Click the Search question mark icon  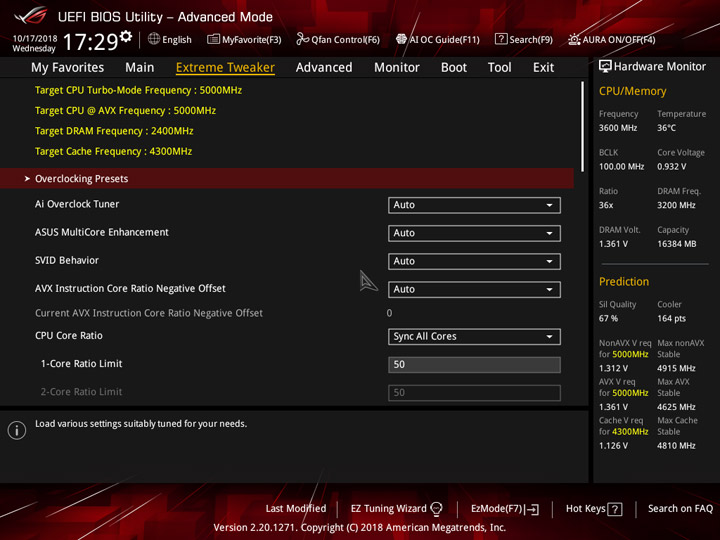501,39
